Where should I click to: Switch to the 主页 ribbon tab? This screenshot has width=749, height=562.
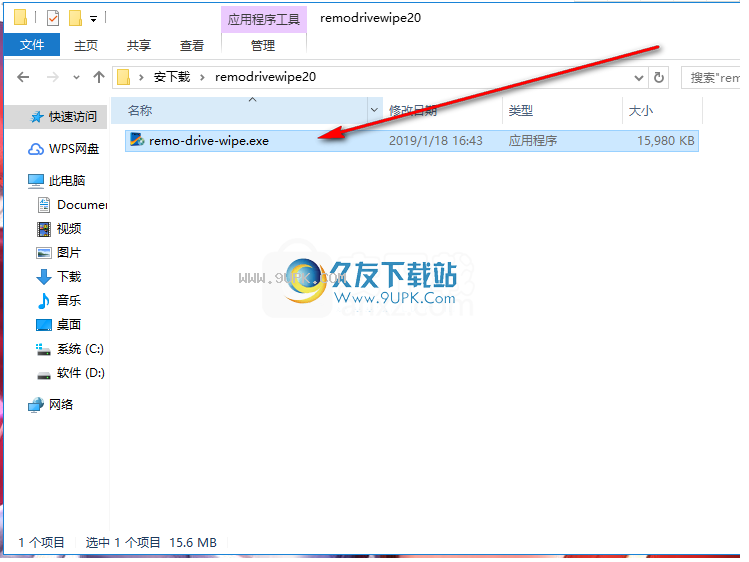86,45
